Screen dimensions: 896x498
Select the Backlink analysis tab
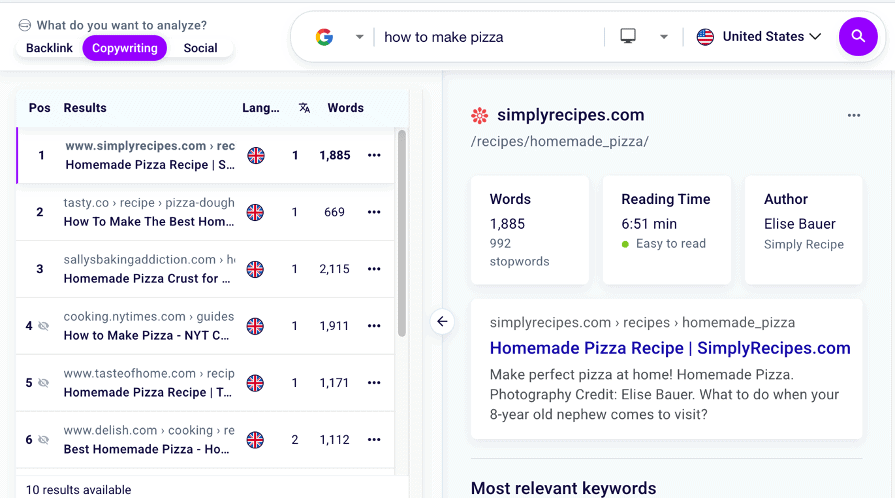pos(49,48)
